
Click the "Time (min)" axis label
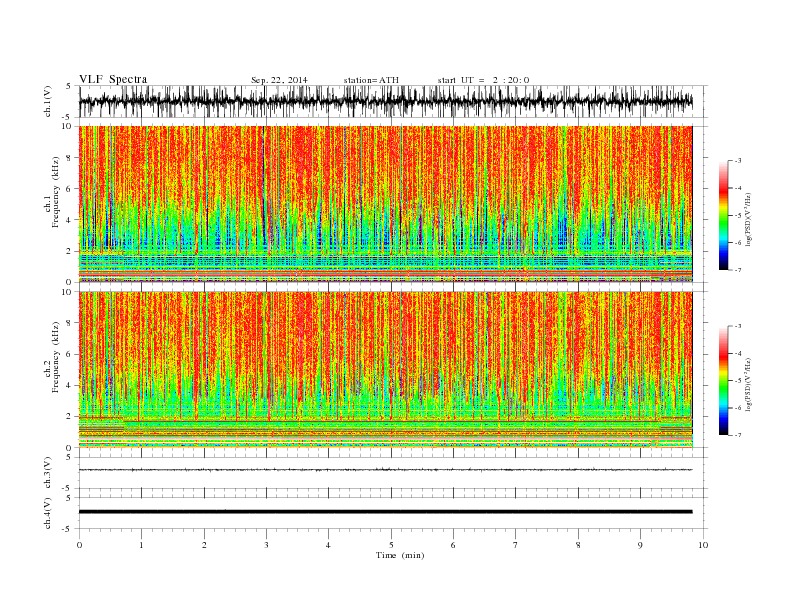coord(400,555)
